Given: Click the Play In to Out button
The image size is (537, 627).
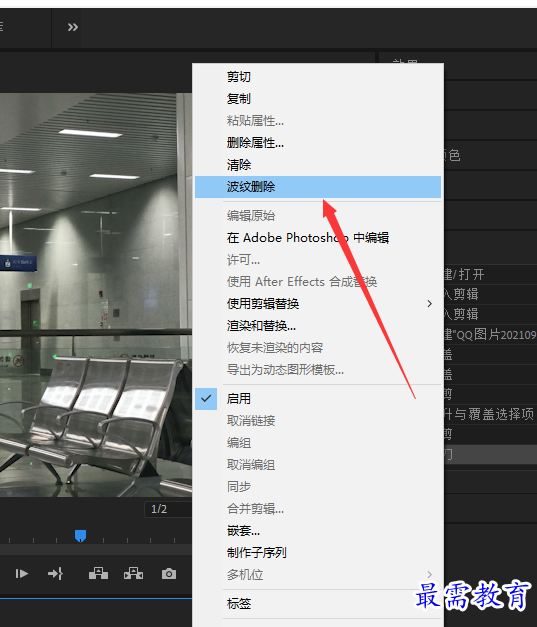Looking at the screenshot, I should pyautogui.click(x=22, y=574).
